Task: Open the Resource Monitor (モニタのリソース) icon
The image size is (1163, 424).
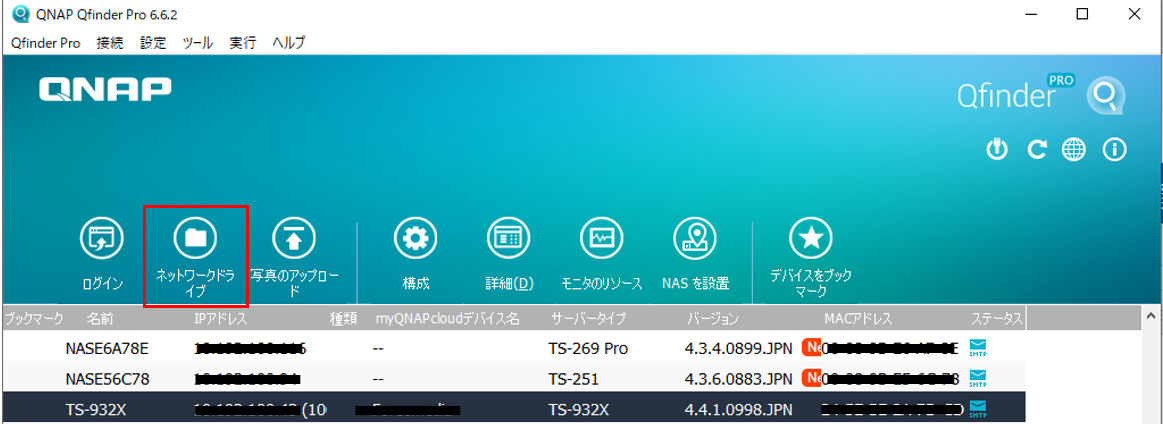Action: [x=601, y=238]
